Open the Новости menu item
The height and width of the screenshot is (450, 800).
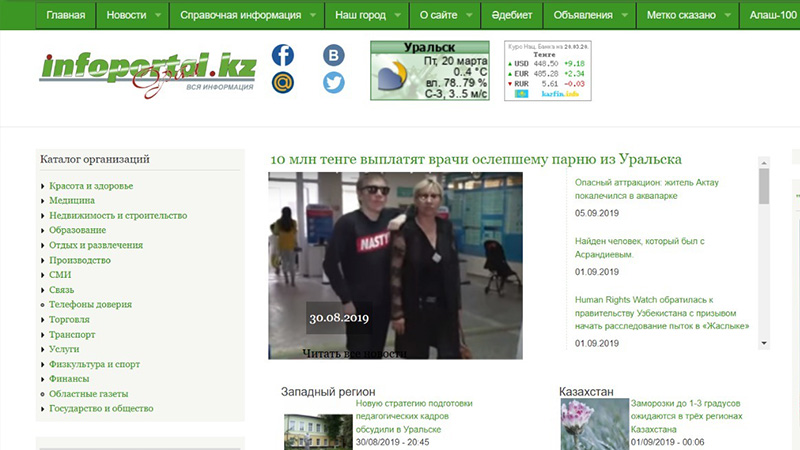click(x=127, y=15)
